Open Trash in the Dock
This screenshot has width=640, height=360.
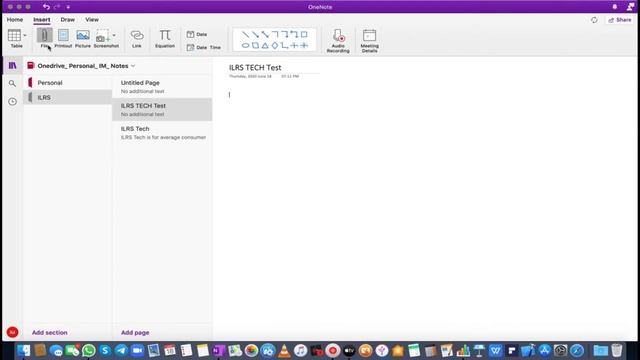(x=617, y=351)
